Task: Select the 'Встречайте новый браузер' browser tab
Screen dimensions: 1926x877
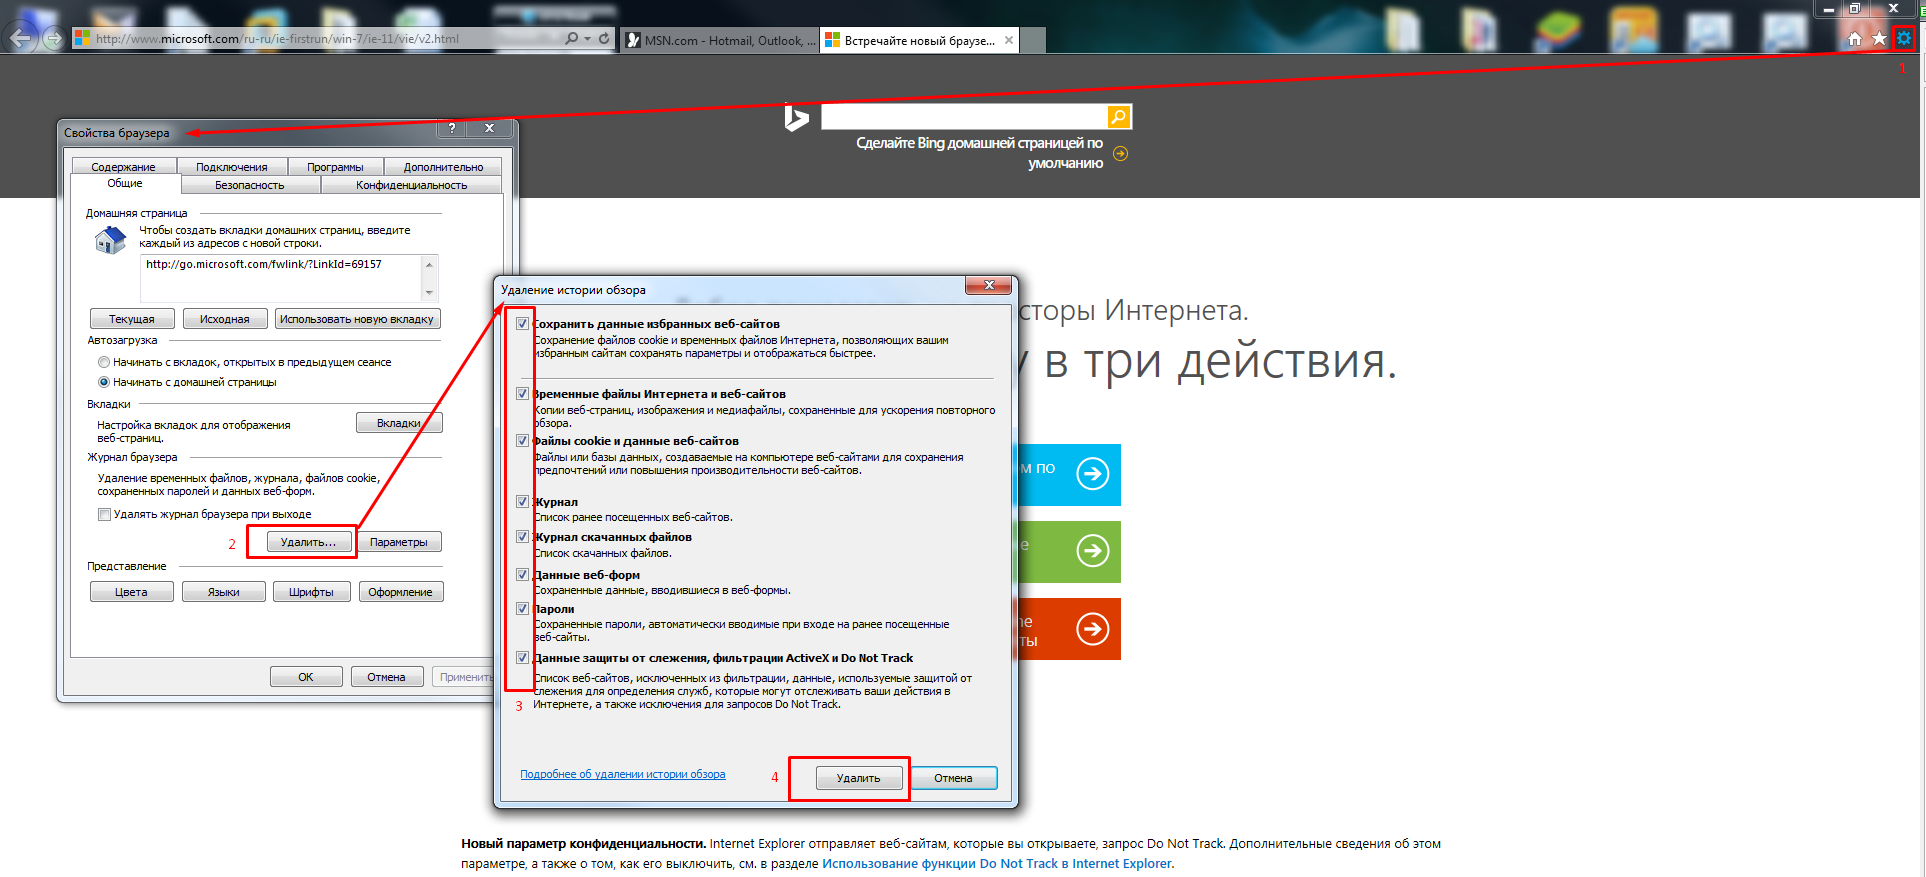Action: [919, 40]
